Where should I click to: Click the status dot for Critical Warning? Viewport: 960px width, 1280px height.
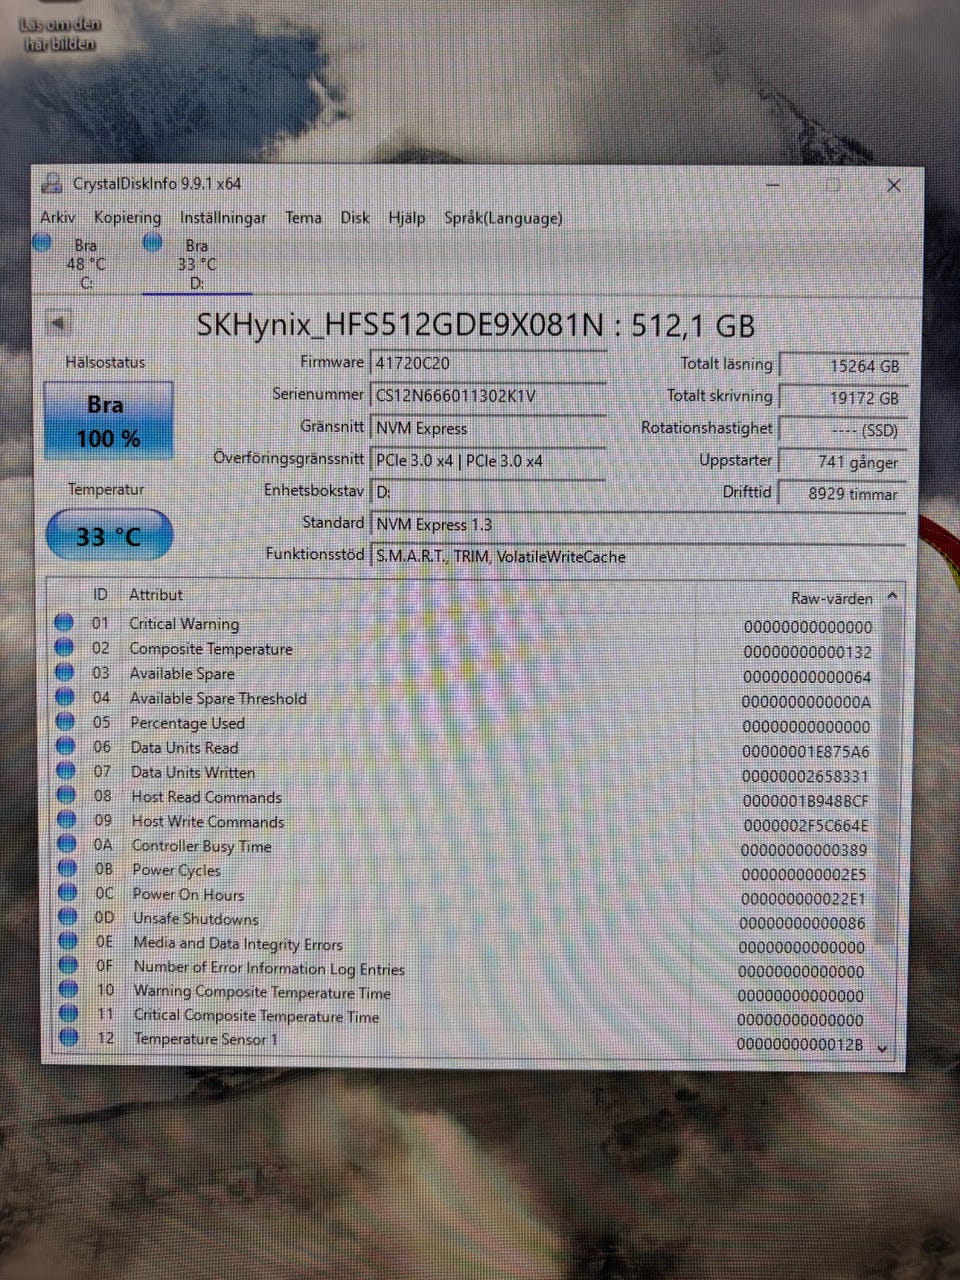pyautogui.click(x=64, y=623)
